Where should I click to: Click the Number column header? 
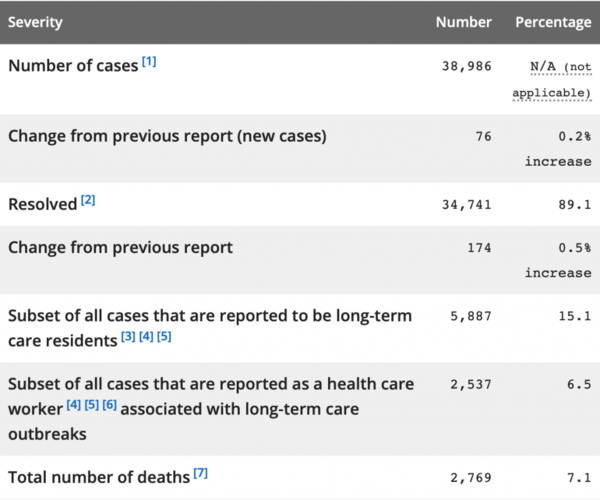(463, 21)
